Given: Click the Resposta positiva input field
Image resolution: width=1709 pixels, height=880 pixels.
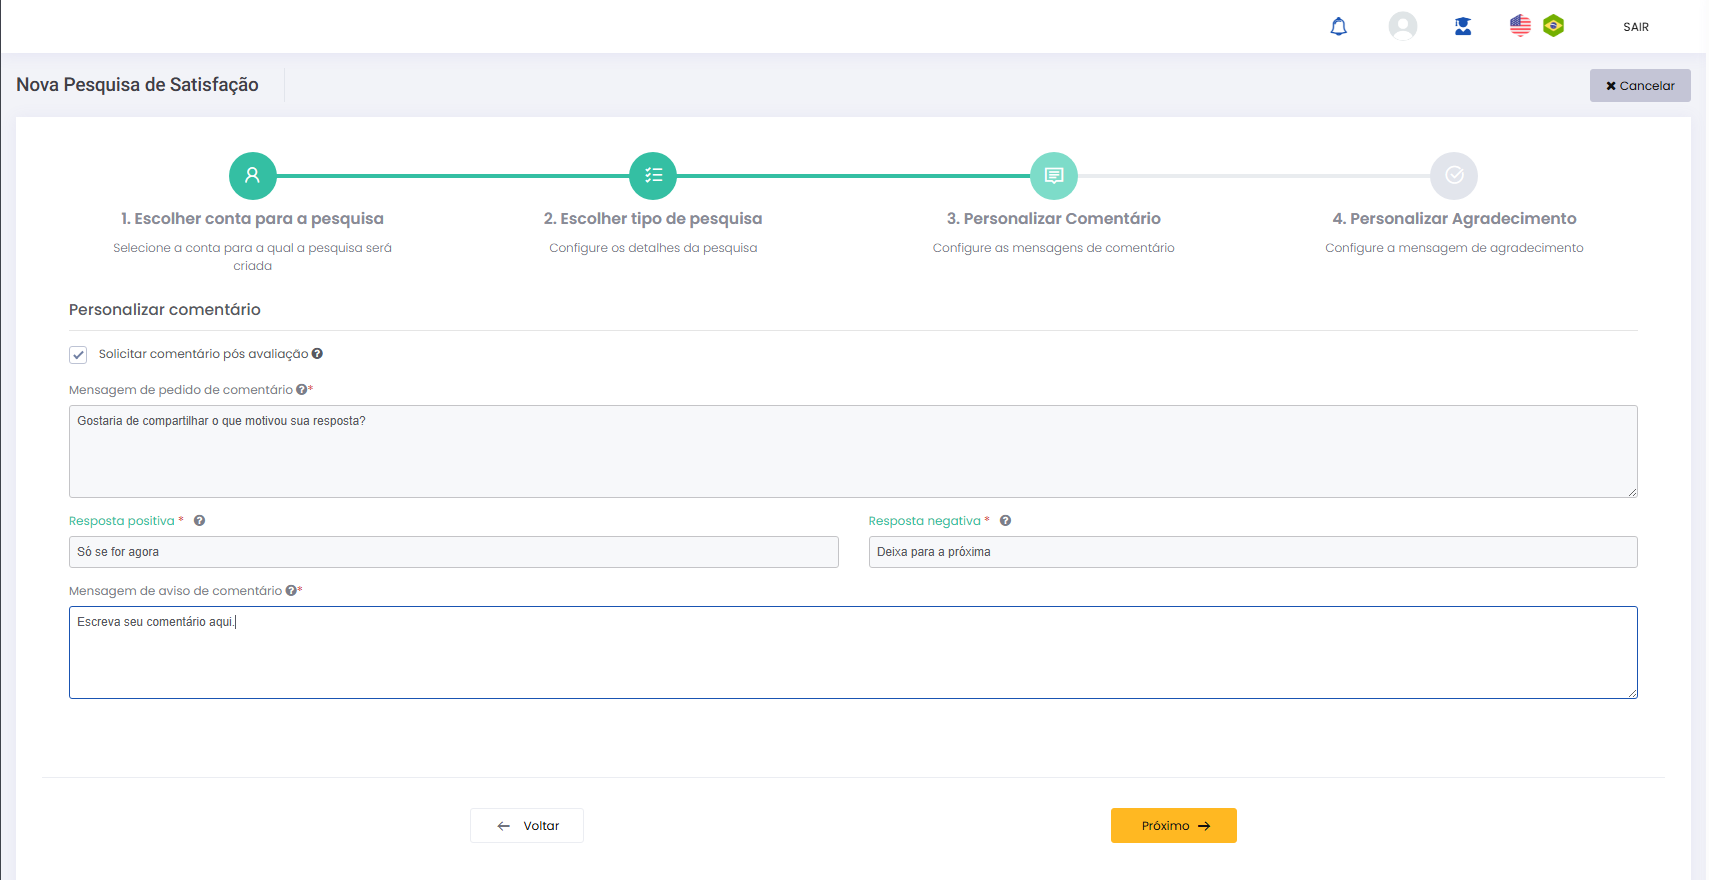Looking at the screenshot, I should [x=453, y=552].
